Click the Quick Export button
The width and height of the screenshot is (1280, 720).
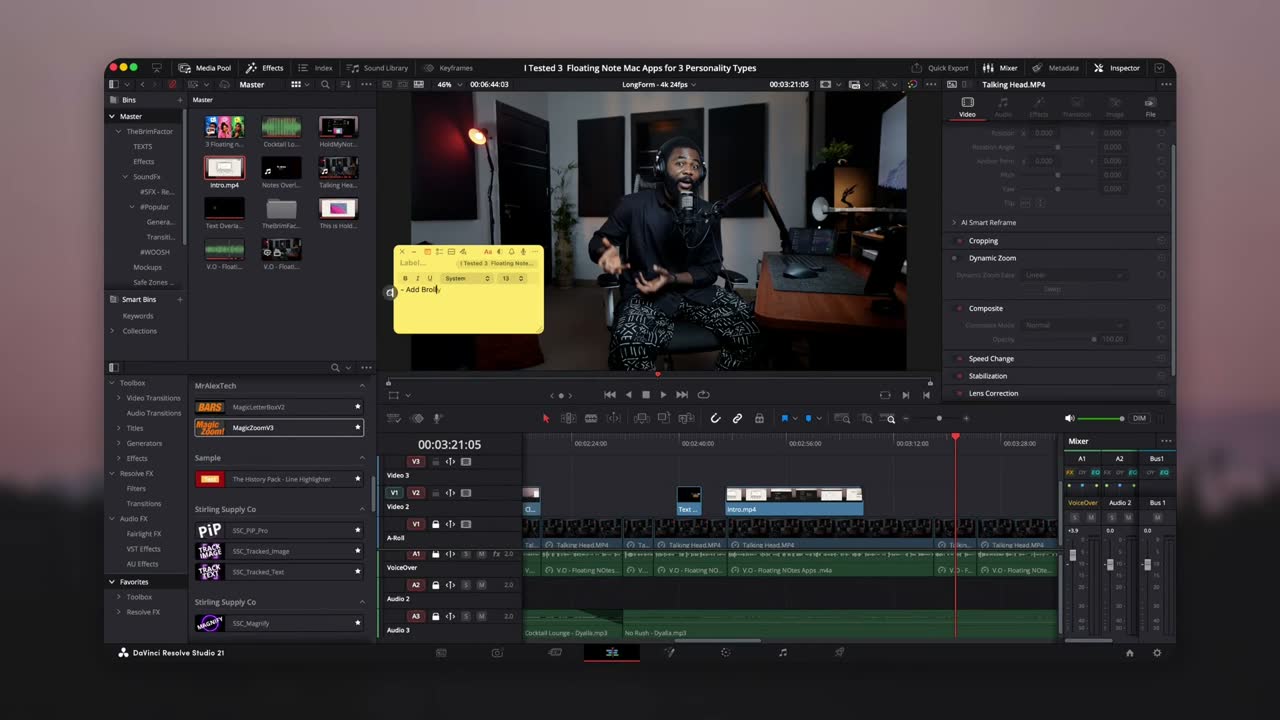click(940, 68)
